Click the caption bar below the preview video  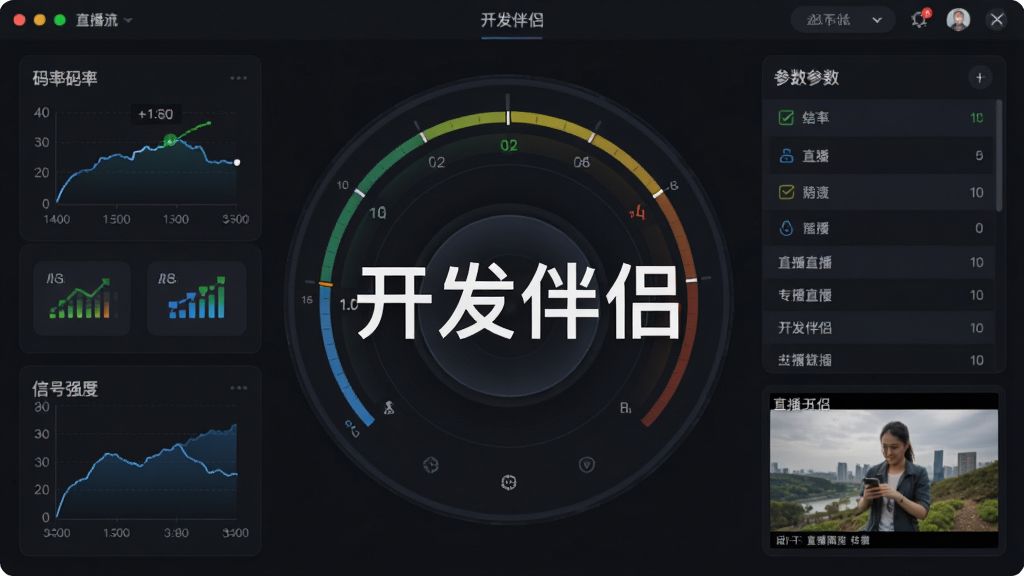click(884, 540)
